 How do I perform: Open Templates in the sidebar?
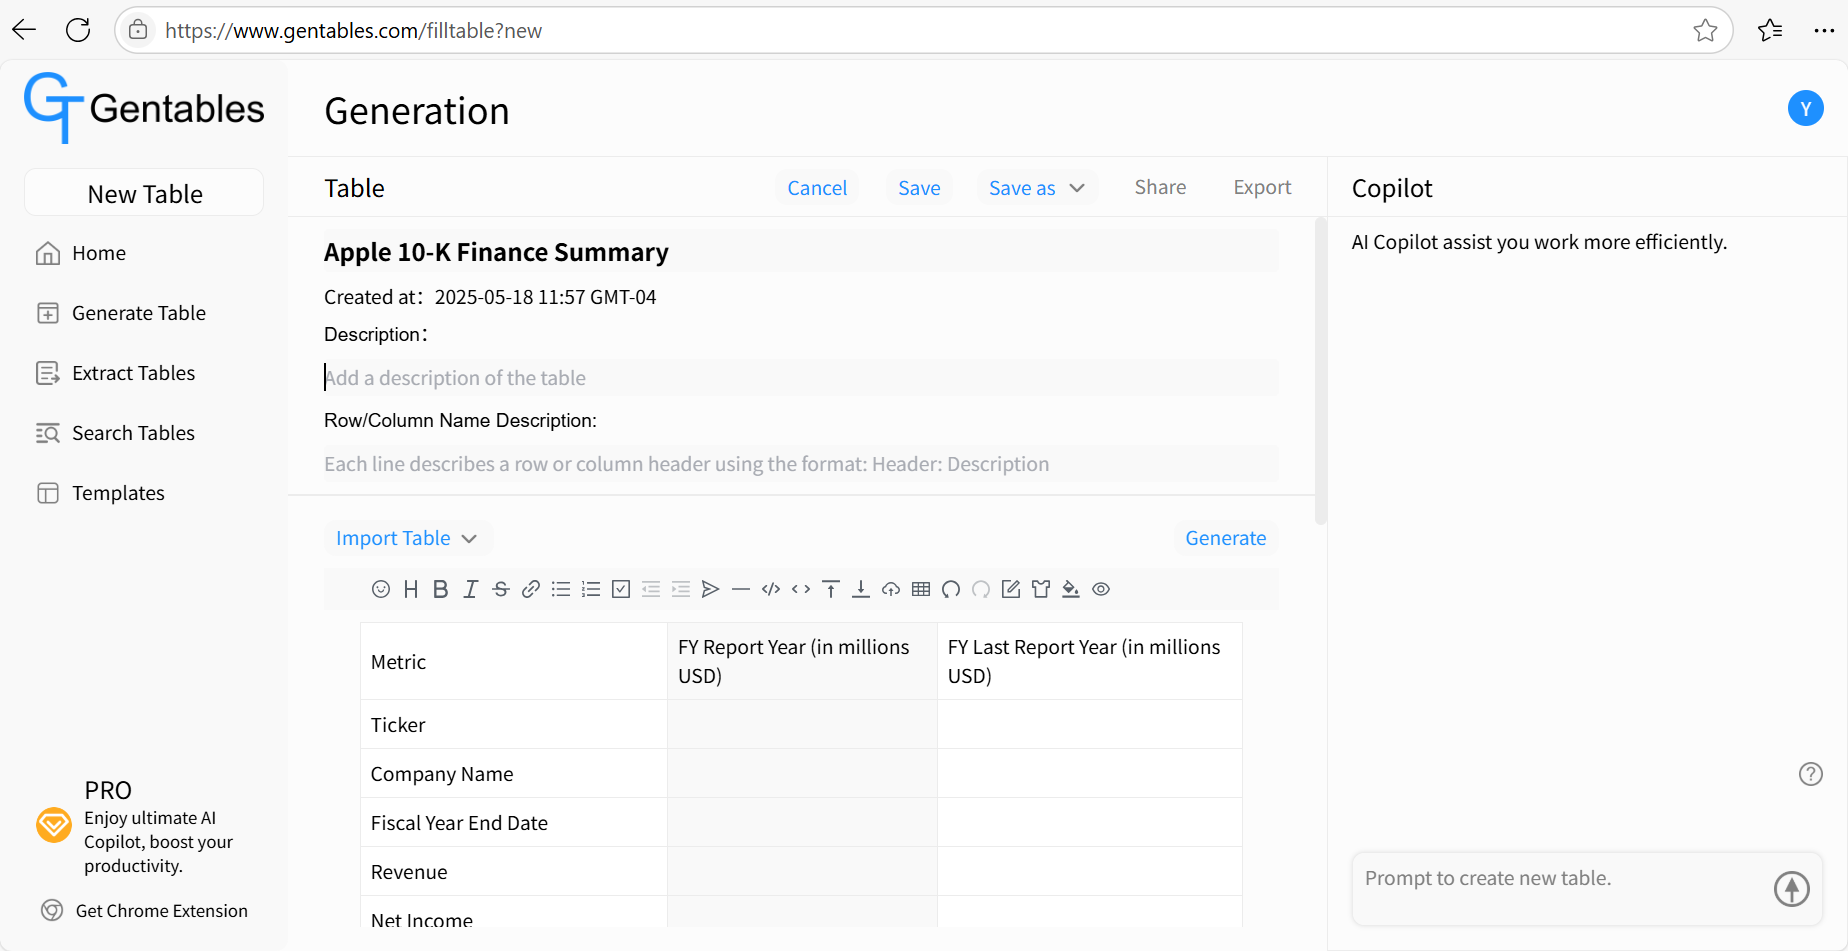click(101, 493)
